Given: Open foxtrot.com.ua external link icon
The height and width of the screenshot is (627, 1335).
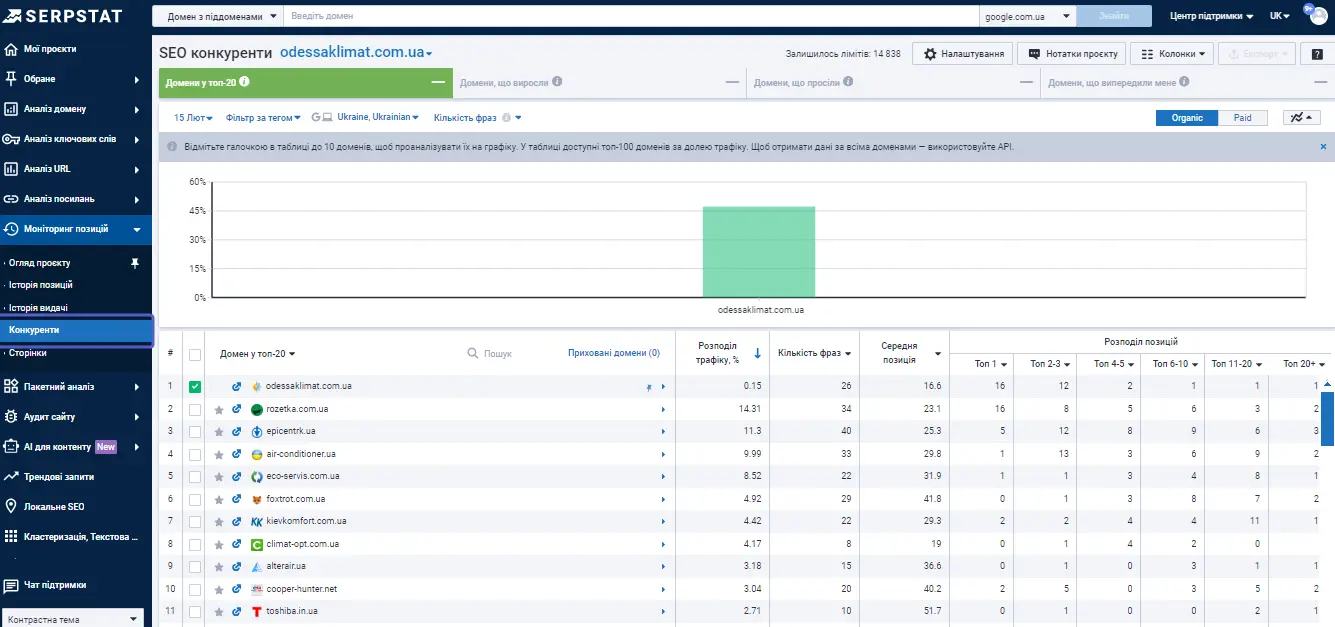Looking at the screenshot, I should 237,499.
